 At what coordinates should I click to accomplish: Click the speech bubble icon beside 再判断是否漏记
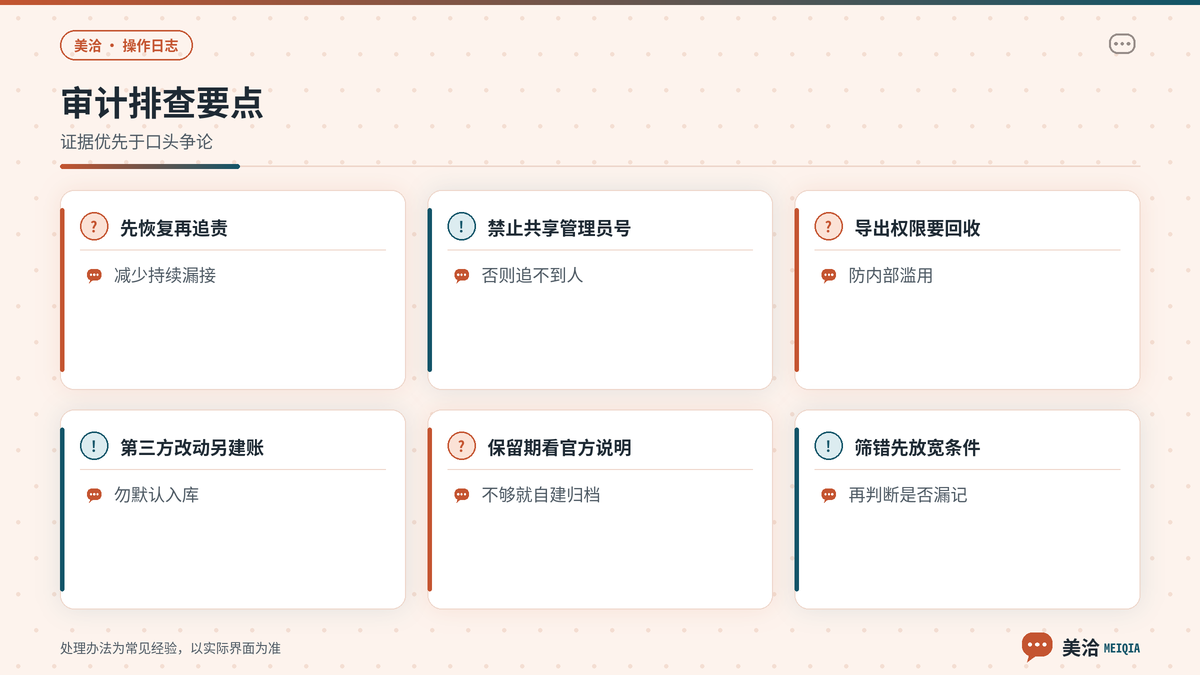pyautogui.click(x=828, y=495)
